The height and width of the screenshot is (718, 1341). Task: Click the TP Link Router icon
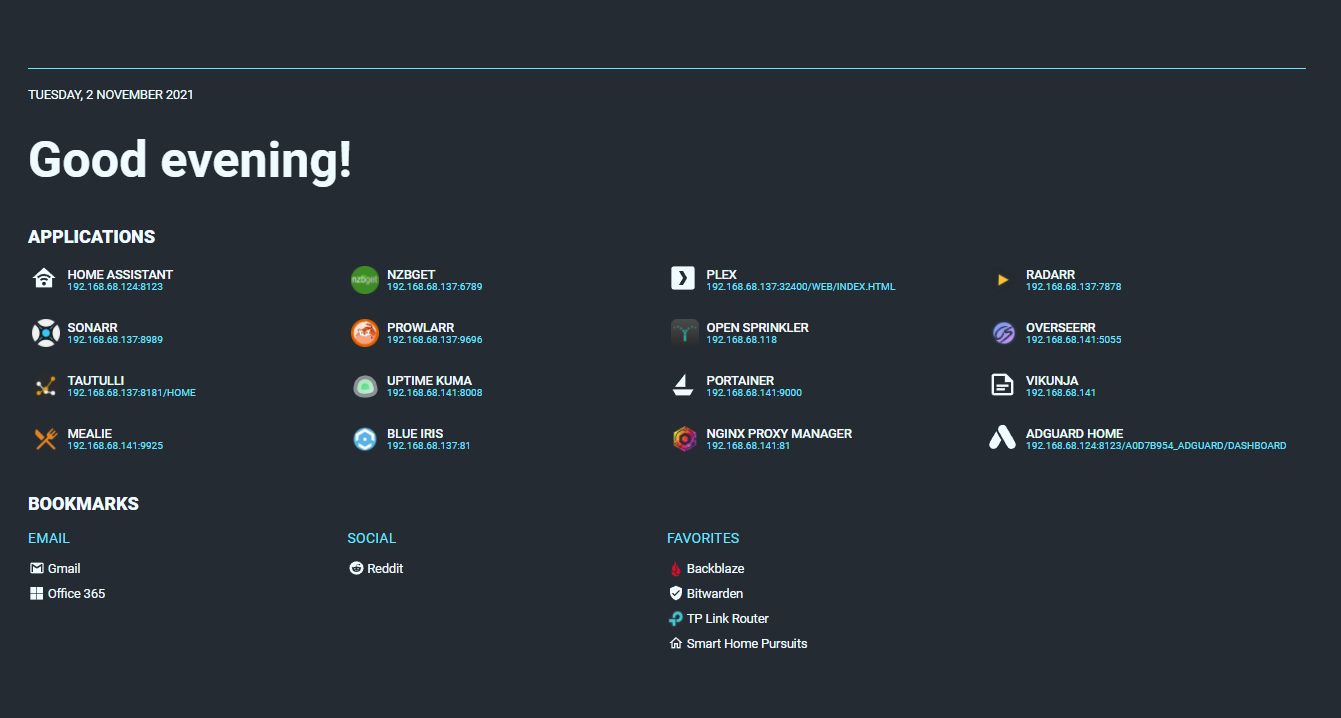[676, 618]
